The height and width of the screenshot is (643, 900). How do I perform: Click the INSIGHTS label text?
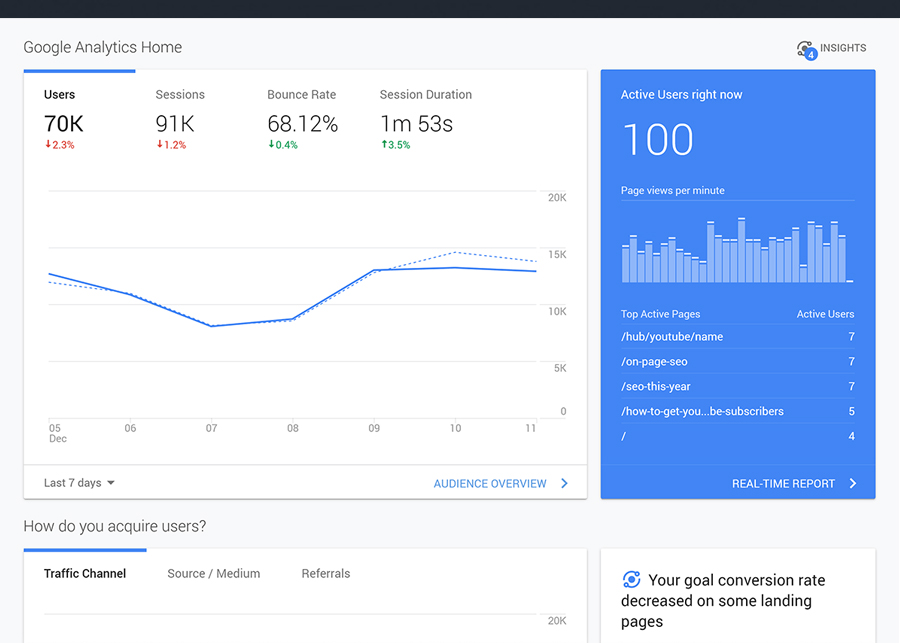point(843,48)
